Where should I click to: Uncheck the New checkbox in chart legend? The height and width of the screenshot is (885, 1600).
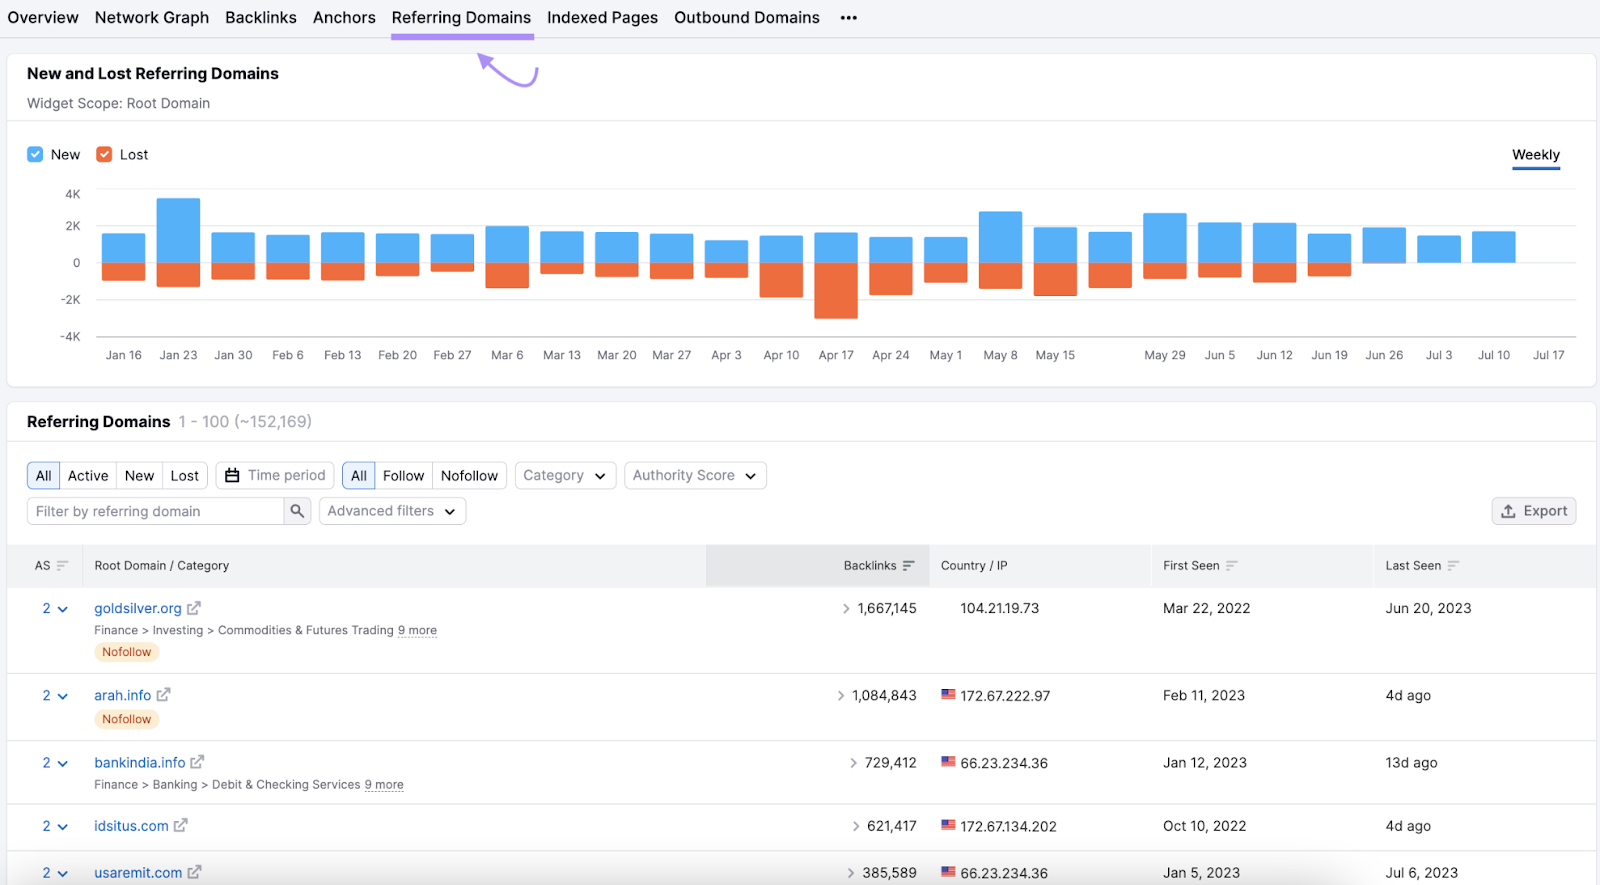point(35,154)
